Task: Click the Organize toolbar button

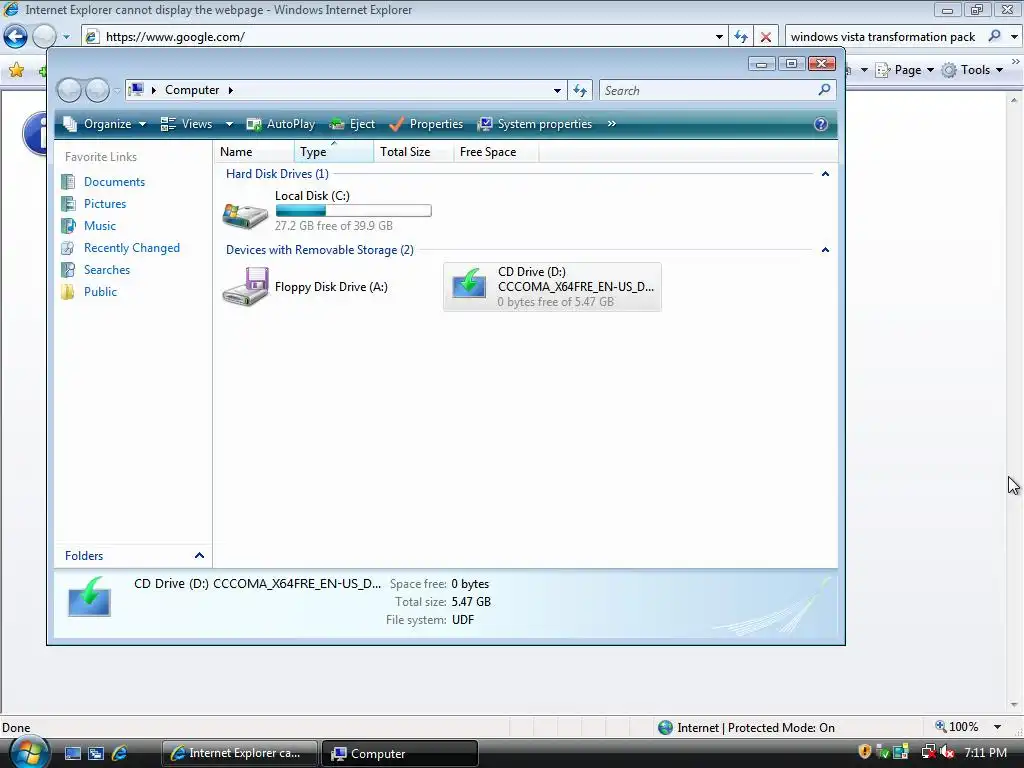Action: coord(104,124)
